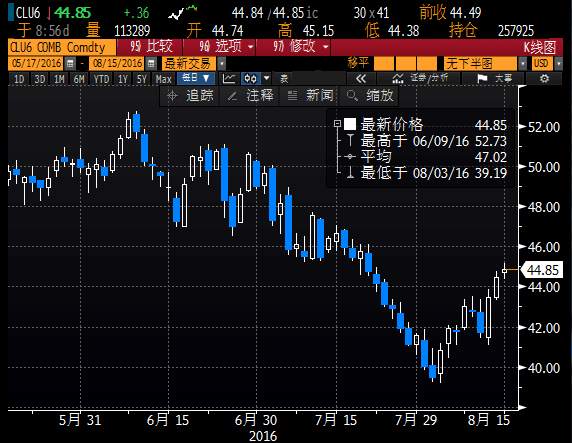572x443 pixels.
Task: Select the 1D range
Action: click(19, 79)
